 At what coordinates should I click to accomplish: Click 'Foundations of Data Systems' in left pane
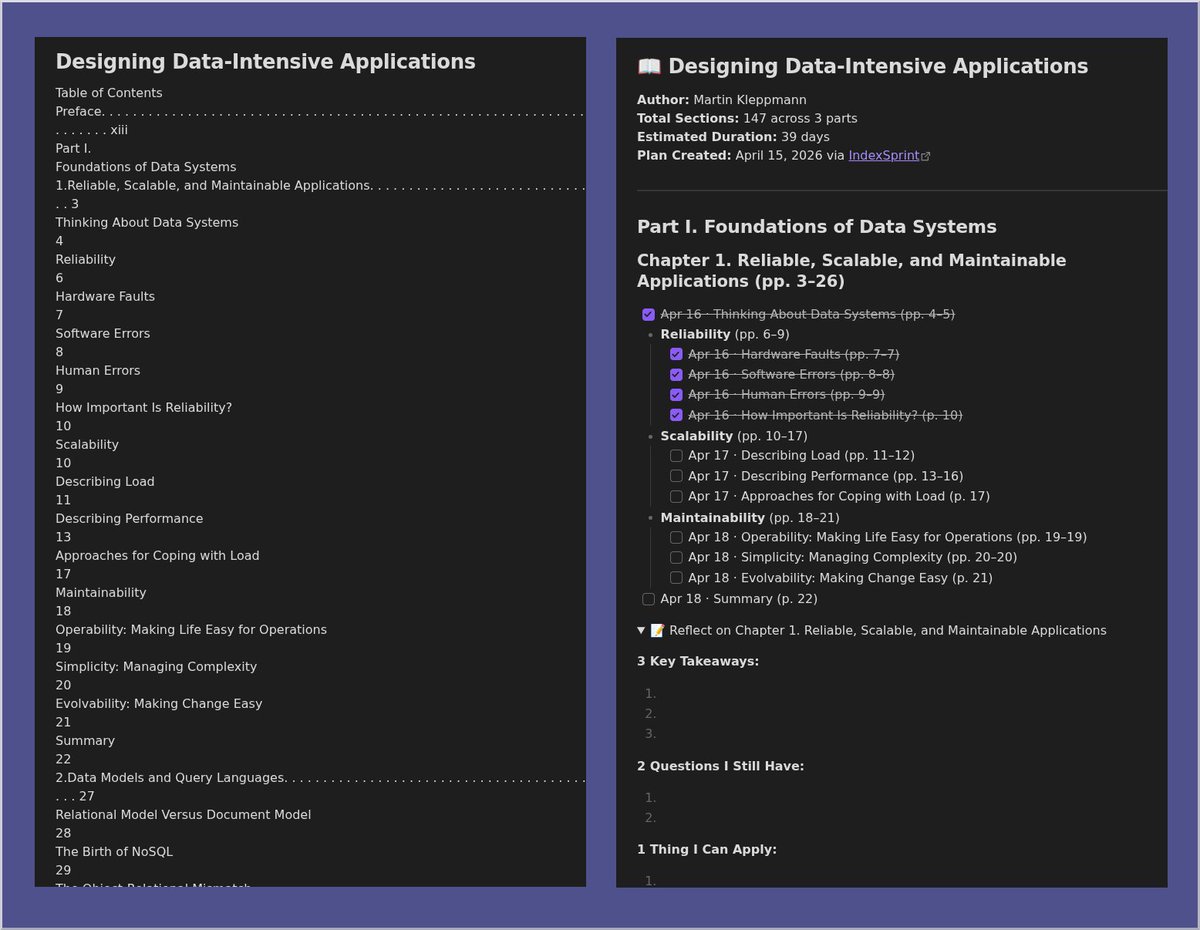click(x=146, y=167)
